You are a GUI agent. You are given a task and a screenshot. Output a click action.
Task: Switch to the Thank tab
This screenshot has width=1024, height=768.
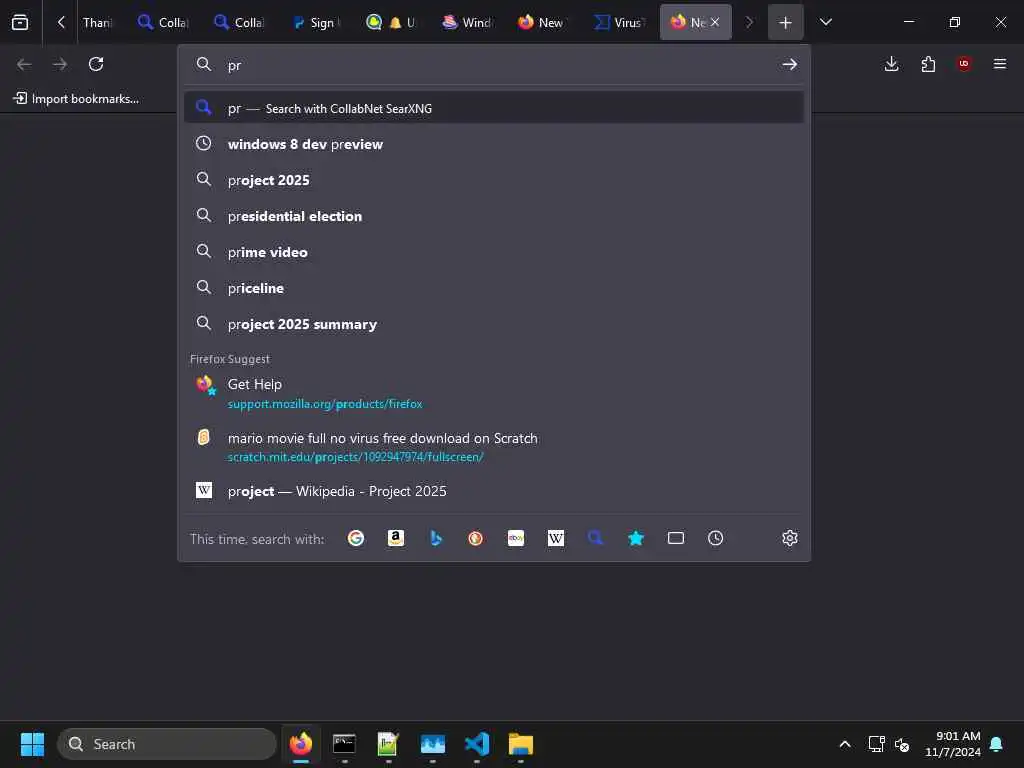click(x=98, y=22)
